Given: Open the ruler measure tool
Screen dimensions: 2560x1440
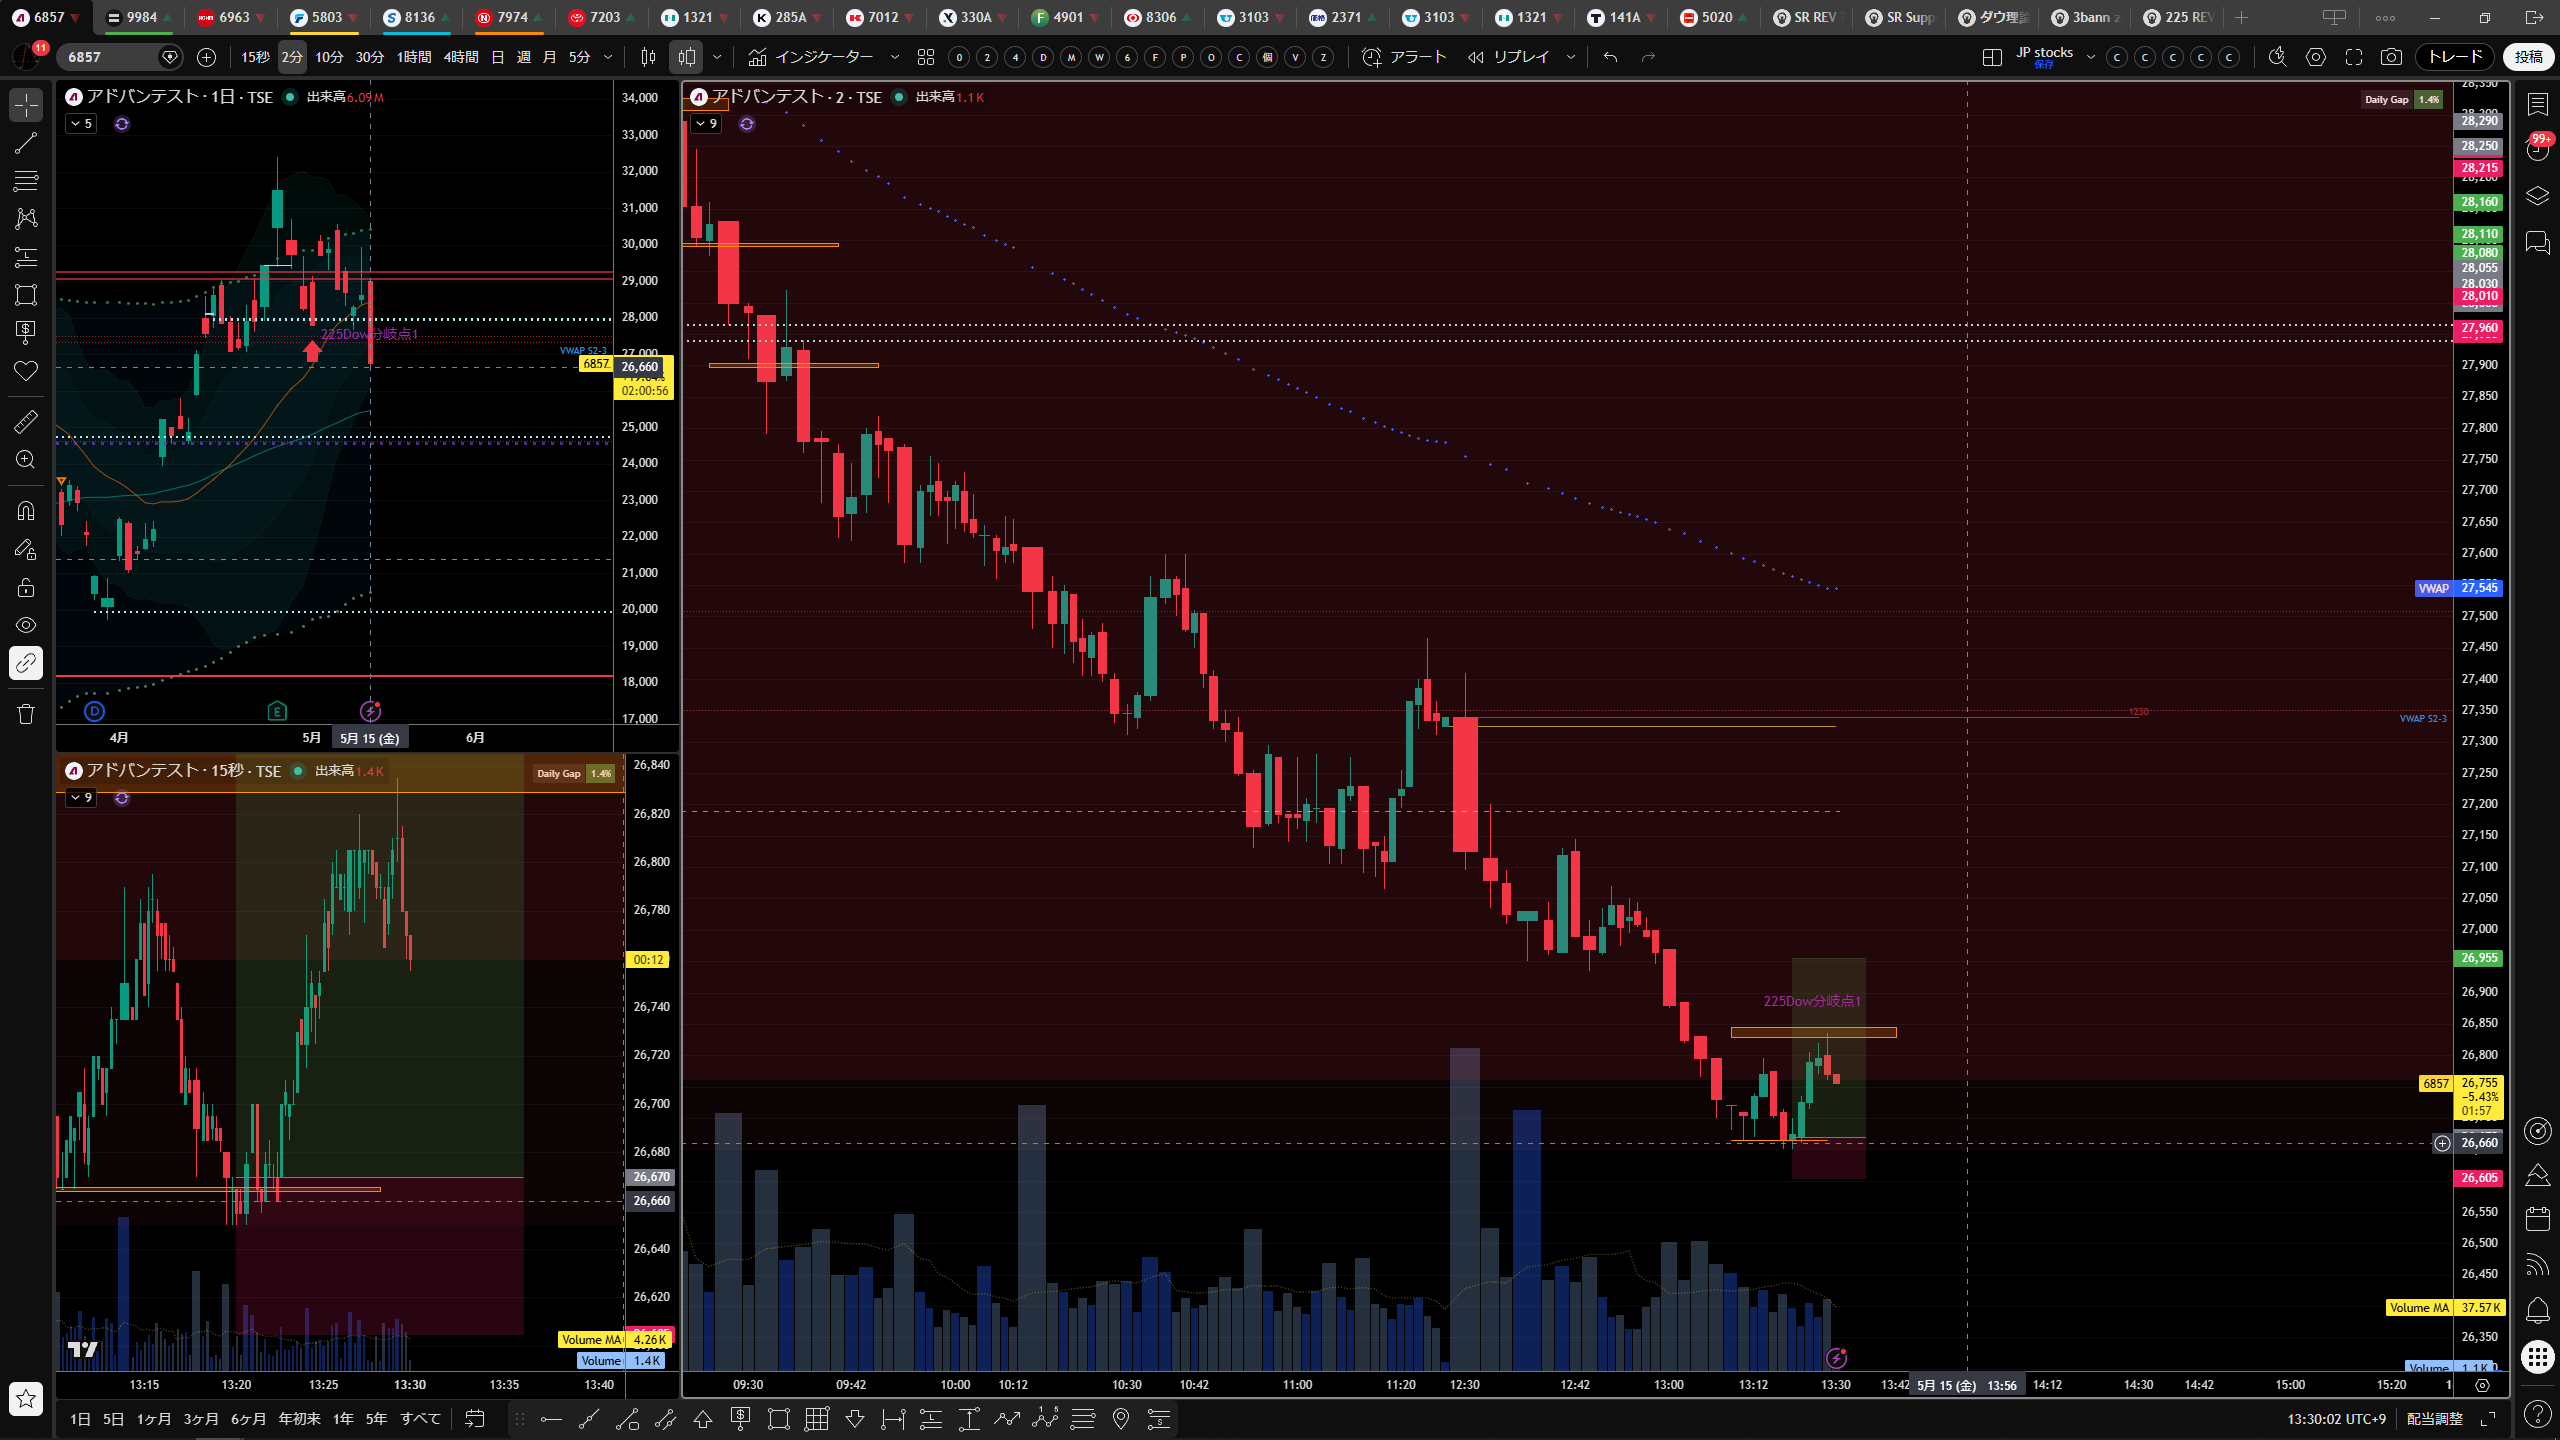Looking at the screenshot, I should [26, 422].
